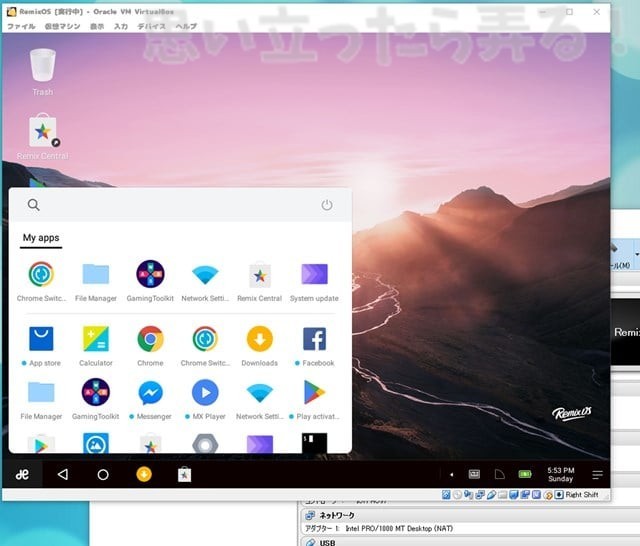Image resolution: width=640 pixels, height=546 pixels.
Task: Open the Calculator app
Action: point(96,346)
